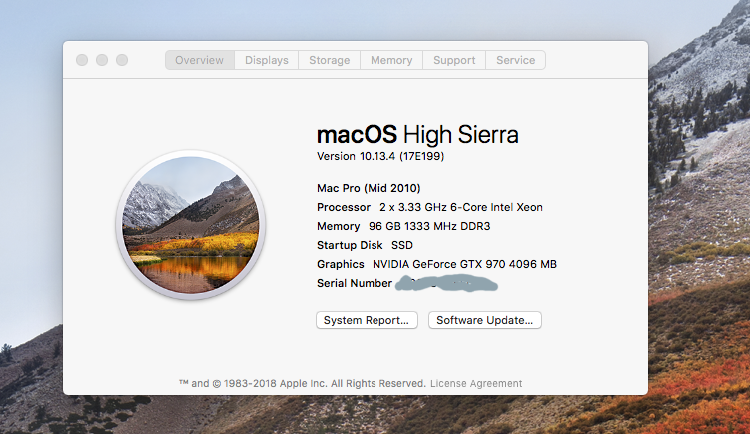The height and width of the screenshot is (434, 750).
Task: Minimize the About This Mac window
Action: tap(102, 60)
